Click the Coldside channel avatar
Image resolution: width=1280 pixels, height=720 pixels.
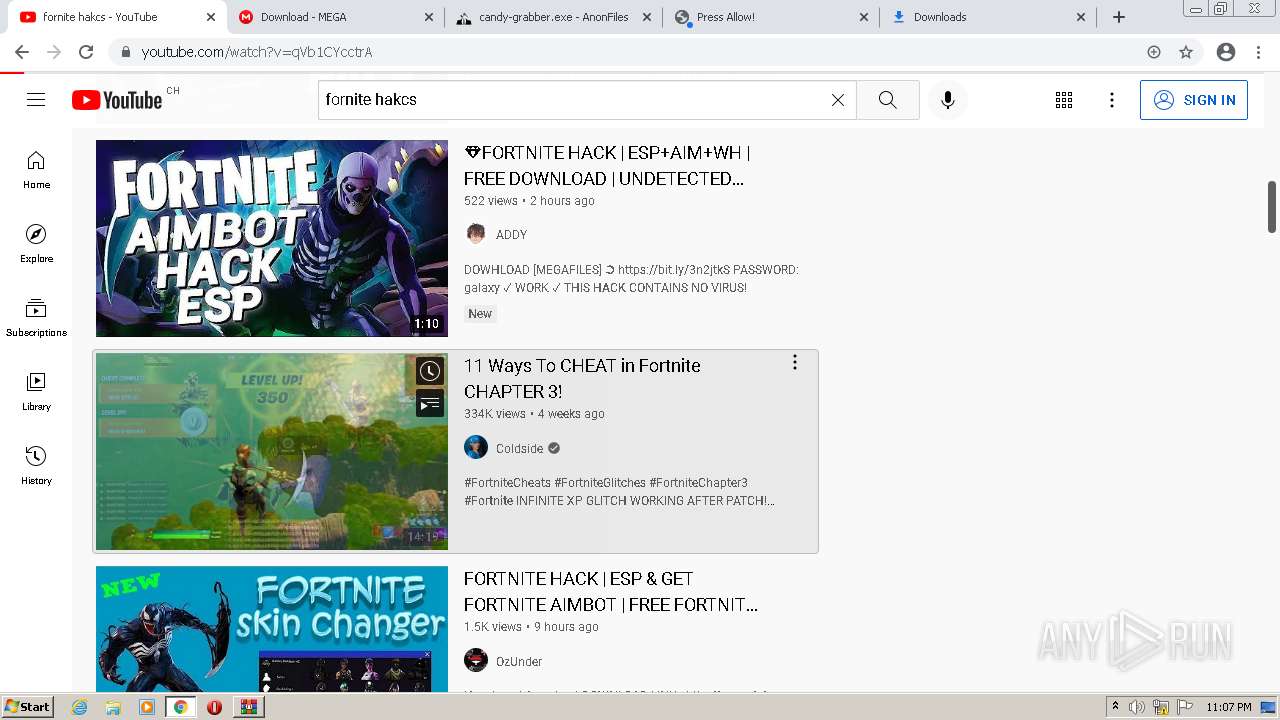[x=476, y=448]
